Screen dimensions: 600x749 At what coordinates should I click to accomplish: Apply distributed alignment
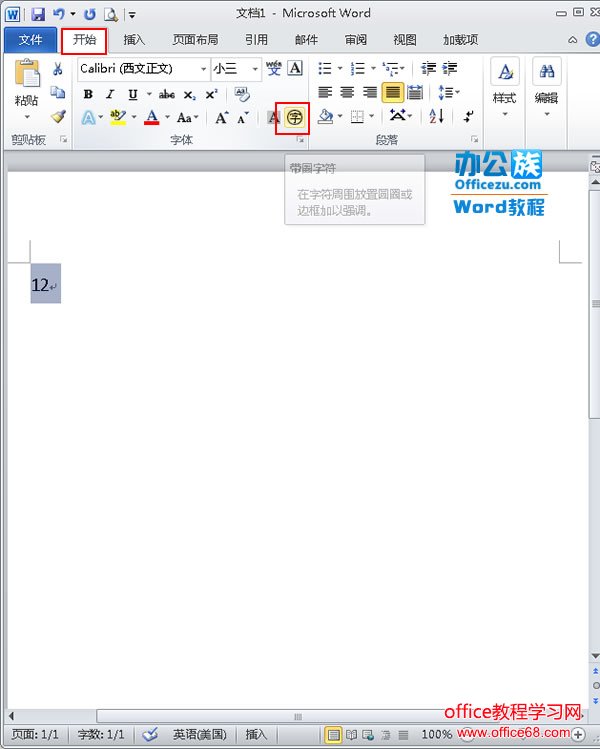click(x=415, y=92)
